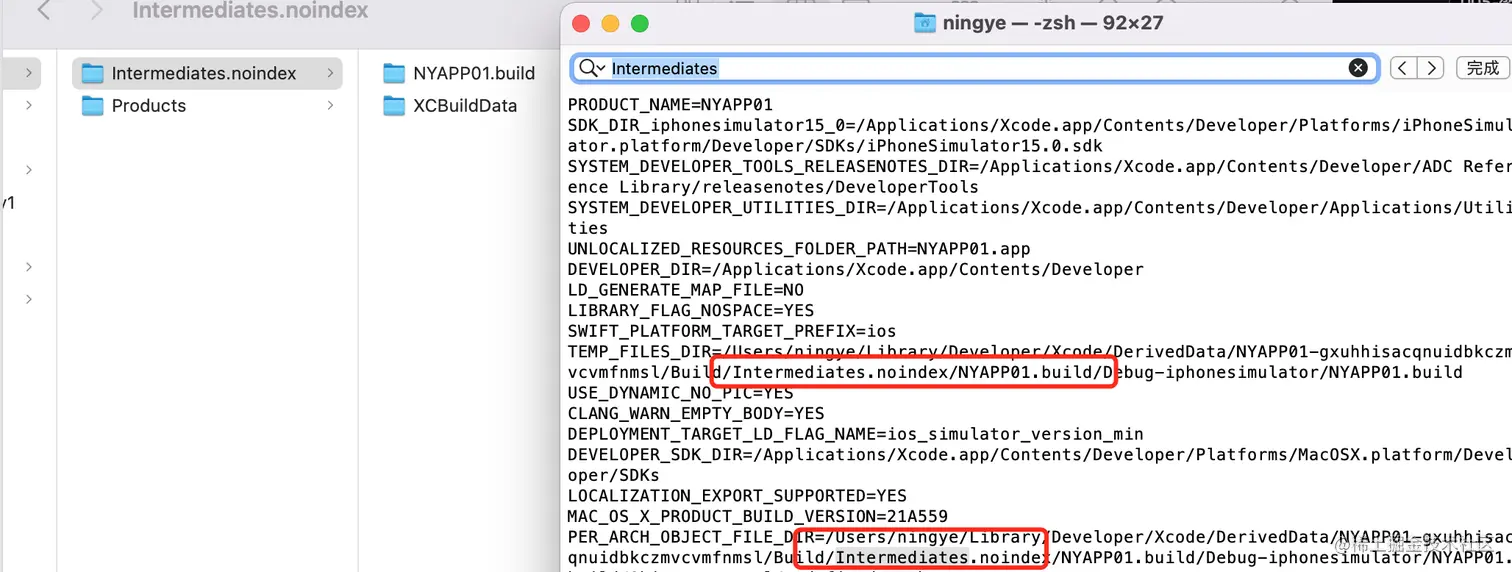Click the PRODUCT_NAME=NYAPP01 line

tap(670, 104)
